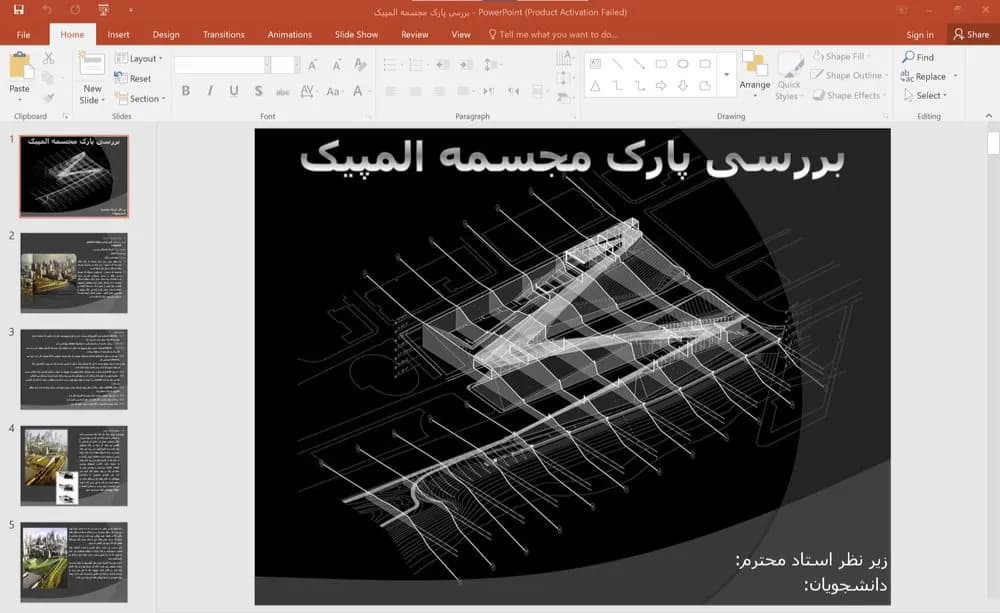Click the Font Color A icon

pyautogui.click(x=358, y=91)
